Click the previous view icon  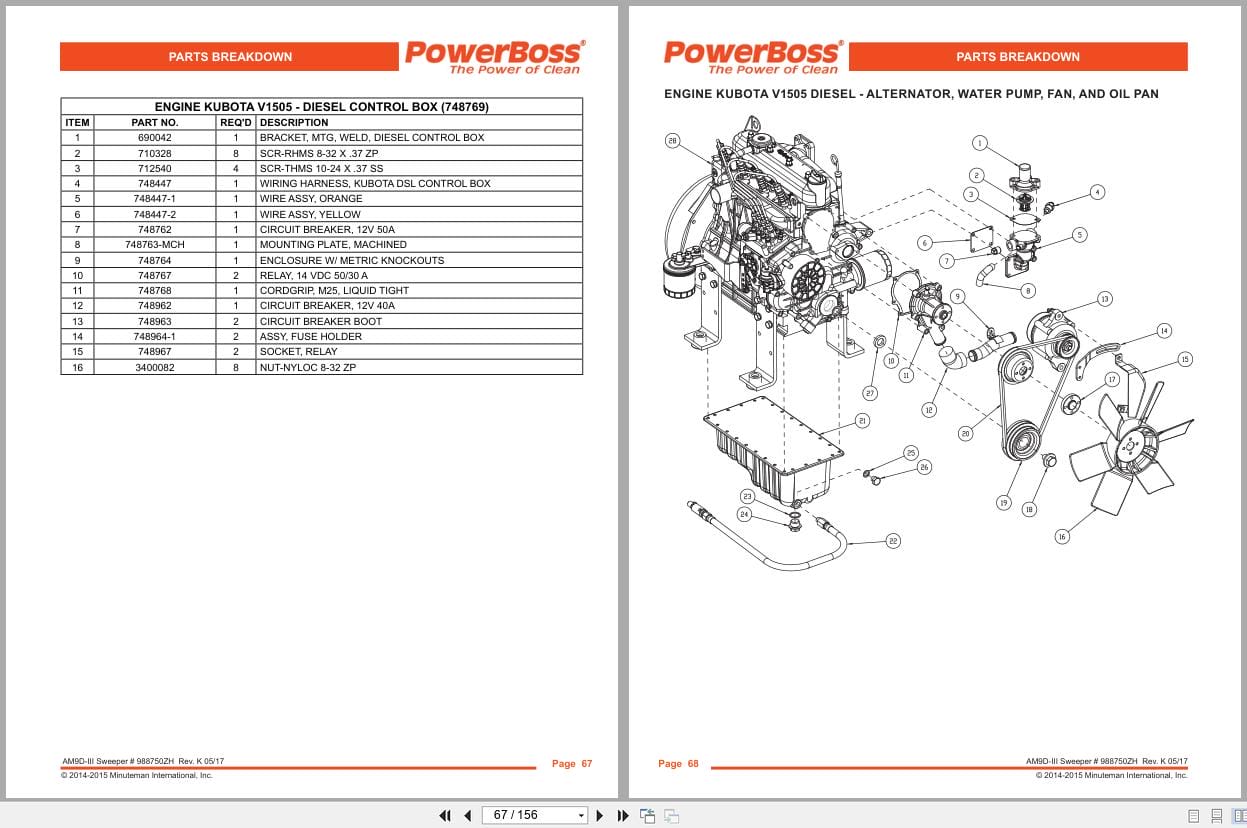(x=648, y=816)
